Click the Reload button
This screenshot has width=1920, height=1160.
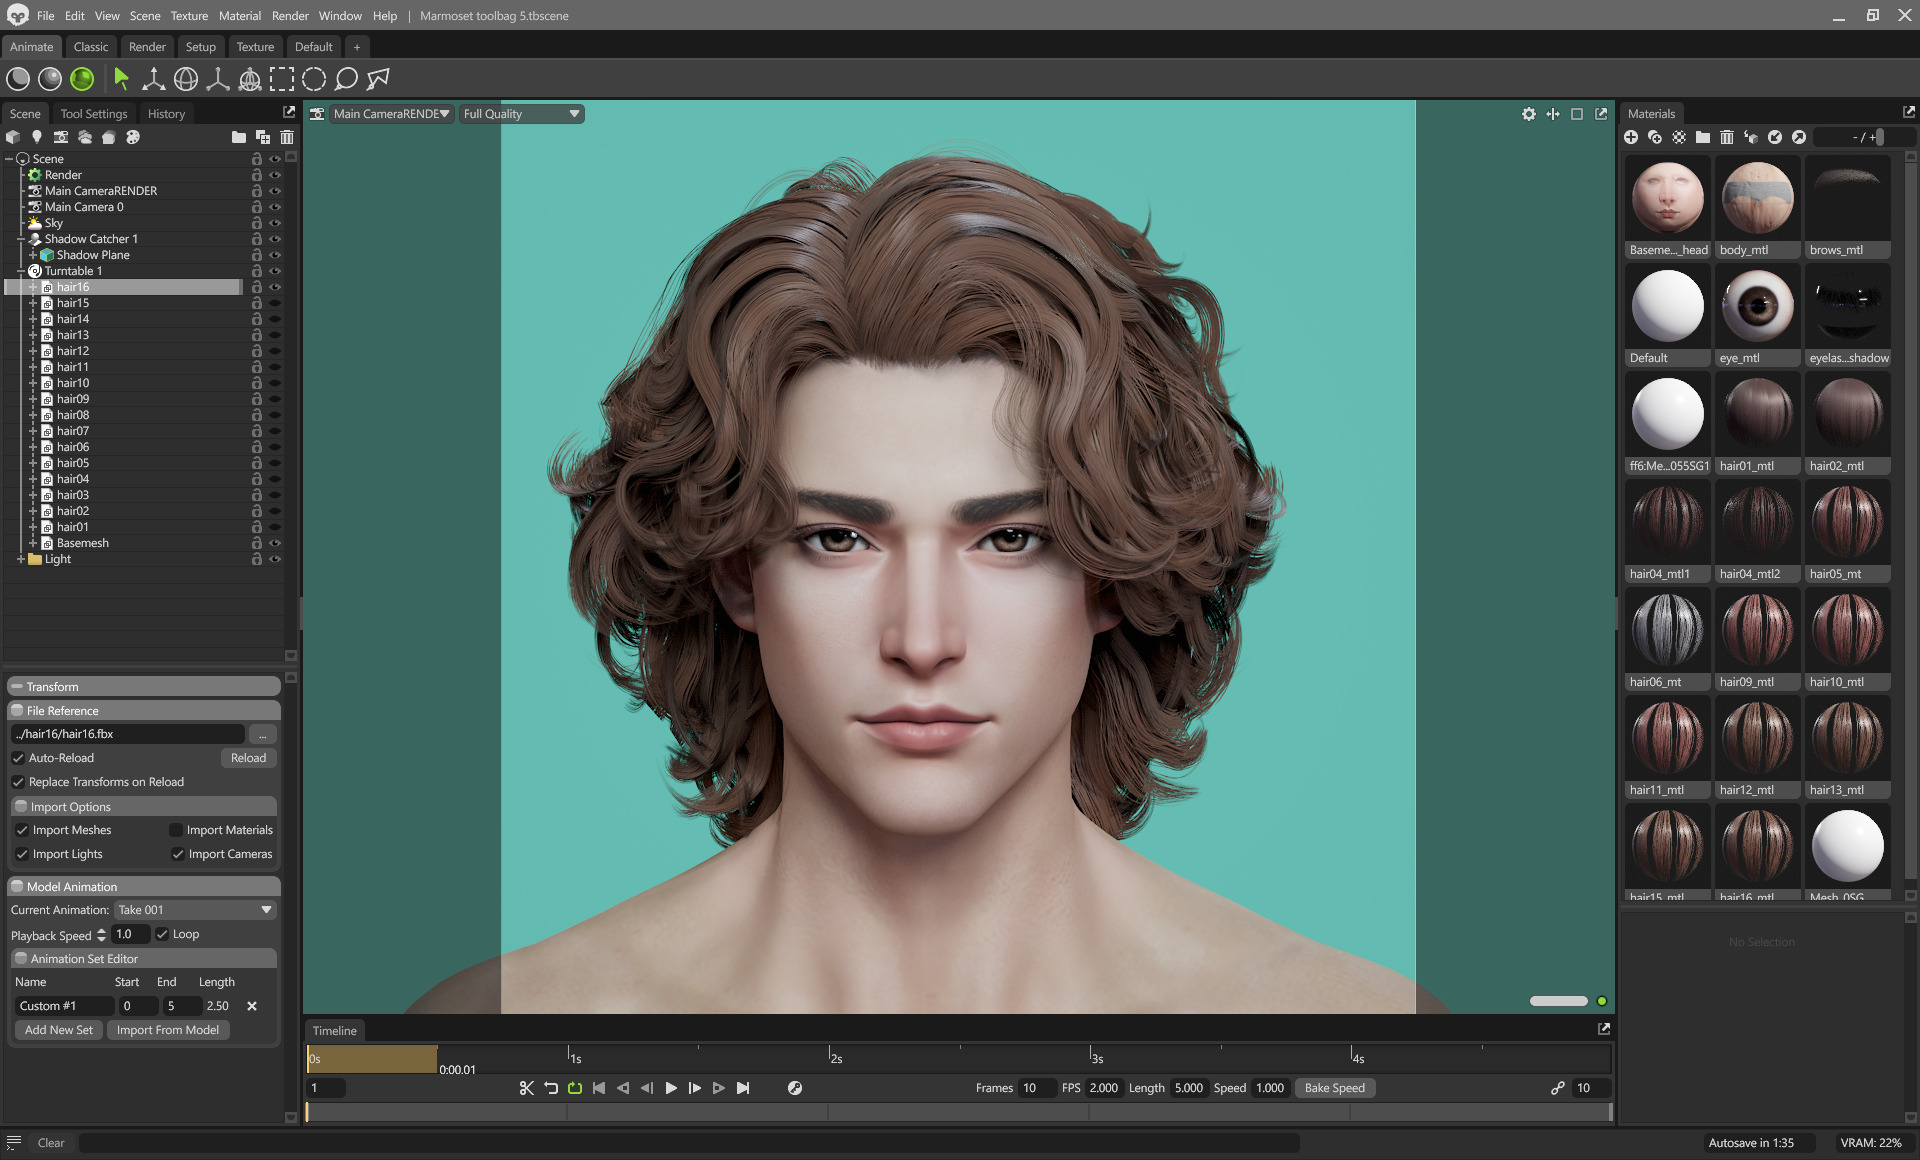pos(248,758)
